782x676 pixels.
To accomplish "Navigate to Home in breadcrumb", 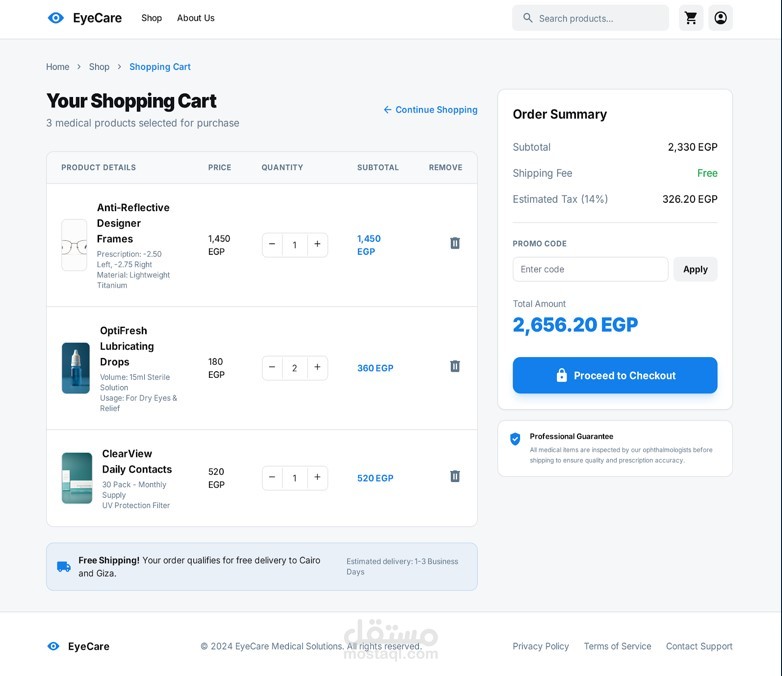I will (x=58, y=67).
